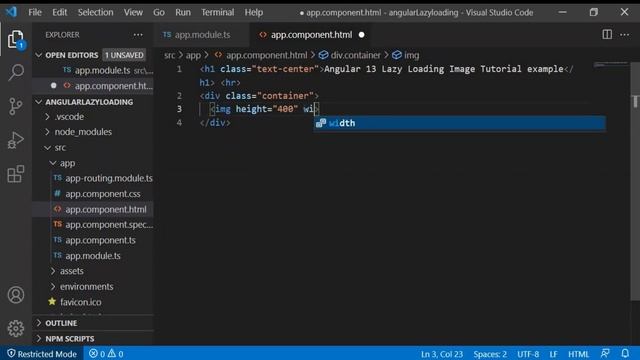Image resolution: width=640 pixels, height=360 pixels.
Task: Go to line via Ln 3, Col 23
Action: (442, 354)
